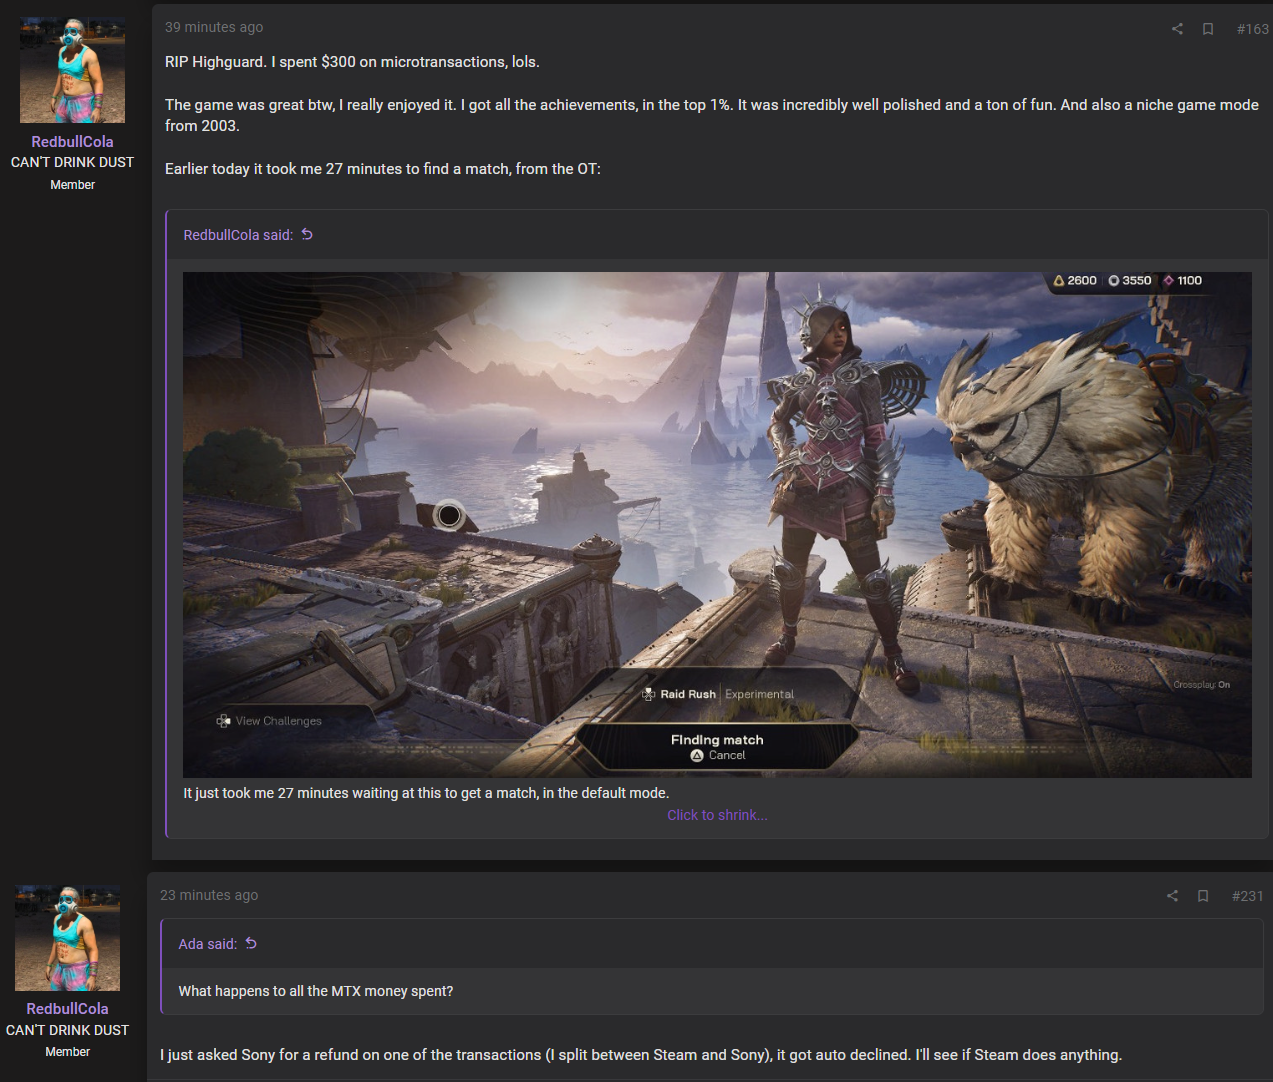Click text 'What happens to all the MTX money spent?'
Viewport: 1273px width, 1082px height.
click(x=316, y=991)
